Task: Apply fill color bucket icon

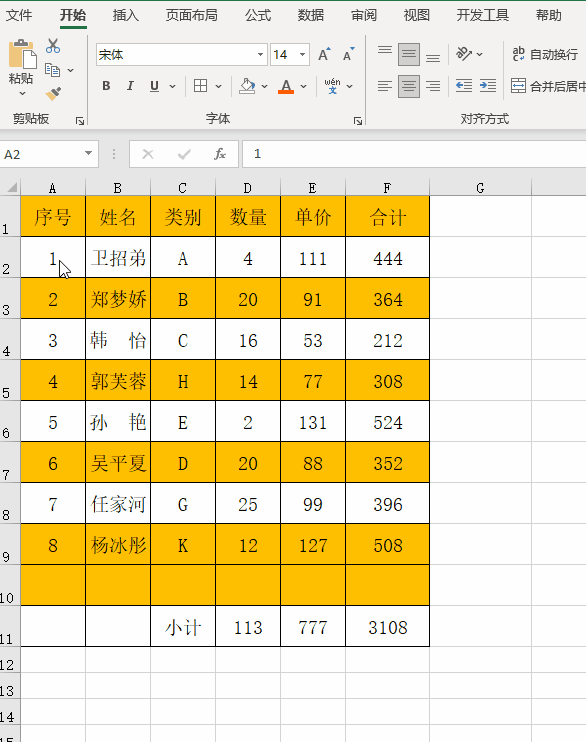Action: click(x=247, y=86)
